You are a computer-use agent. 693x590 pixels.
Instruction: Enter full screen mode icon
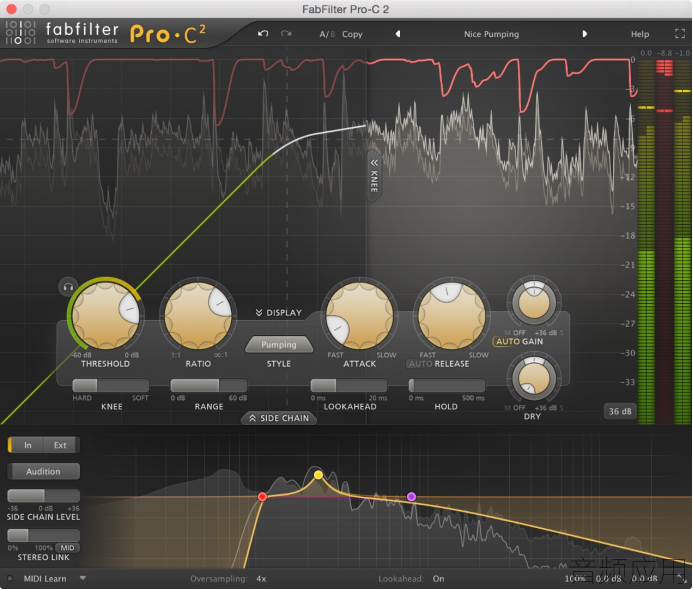point(680,34)
